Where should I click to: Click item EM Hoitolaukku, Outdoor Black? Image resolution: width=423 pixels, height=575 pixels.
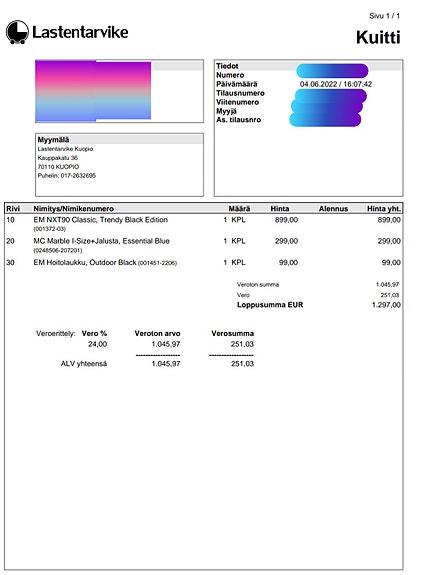[x=85, y=262]
